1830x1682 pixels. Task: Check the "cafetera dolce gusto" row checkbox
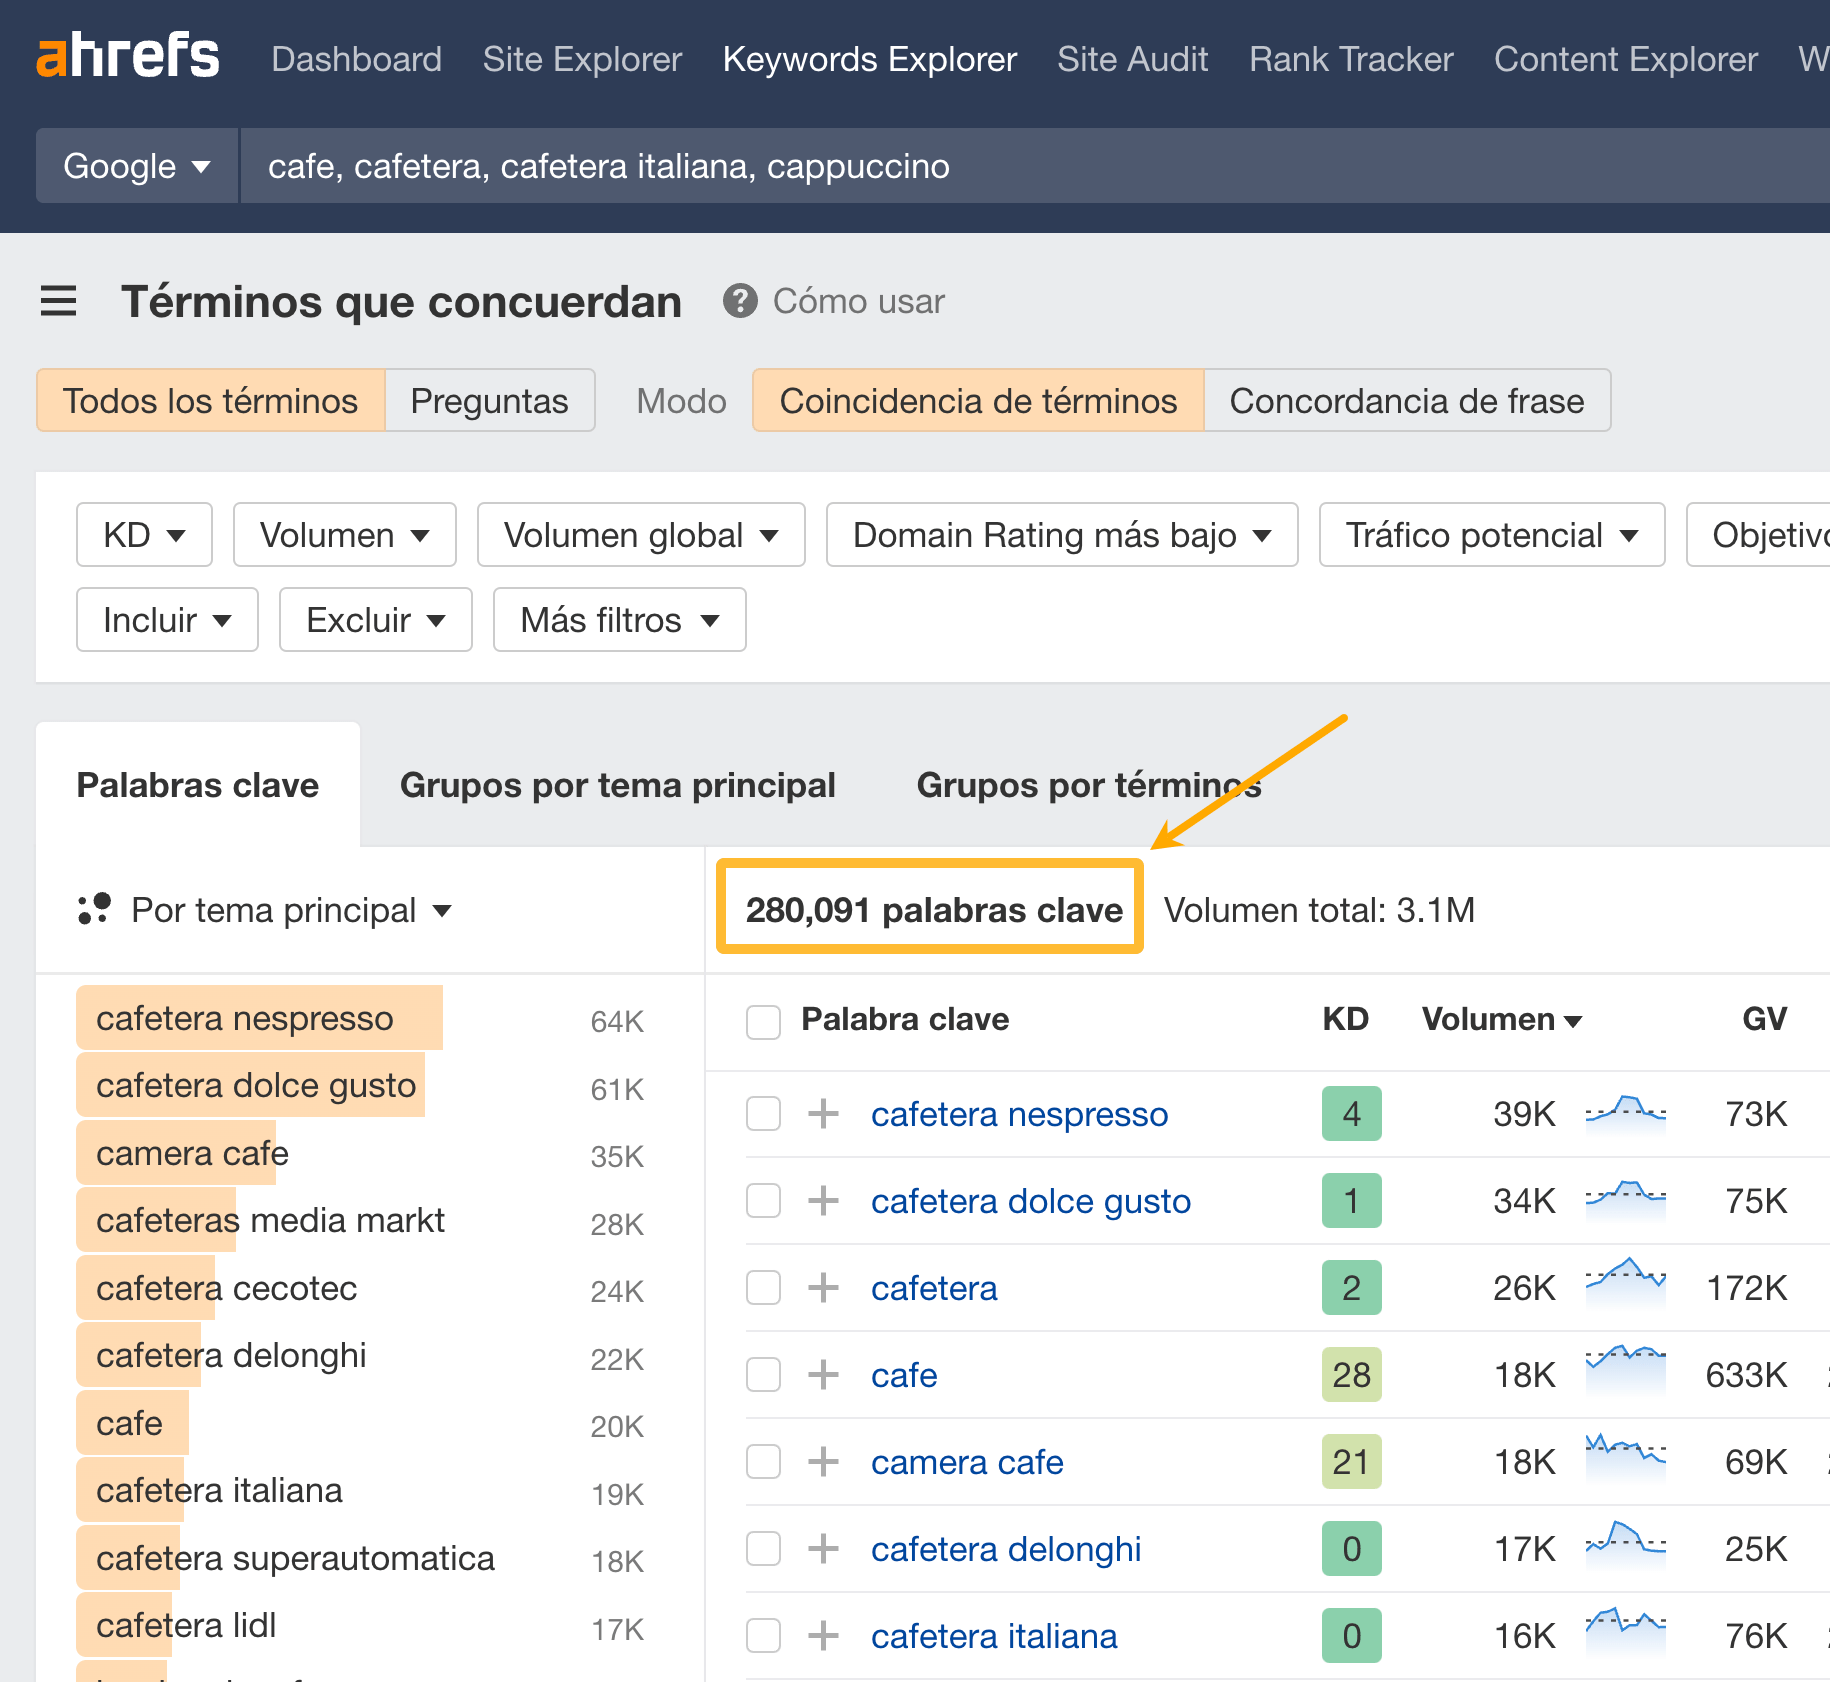point(763,1200)
